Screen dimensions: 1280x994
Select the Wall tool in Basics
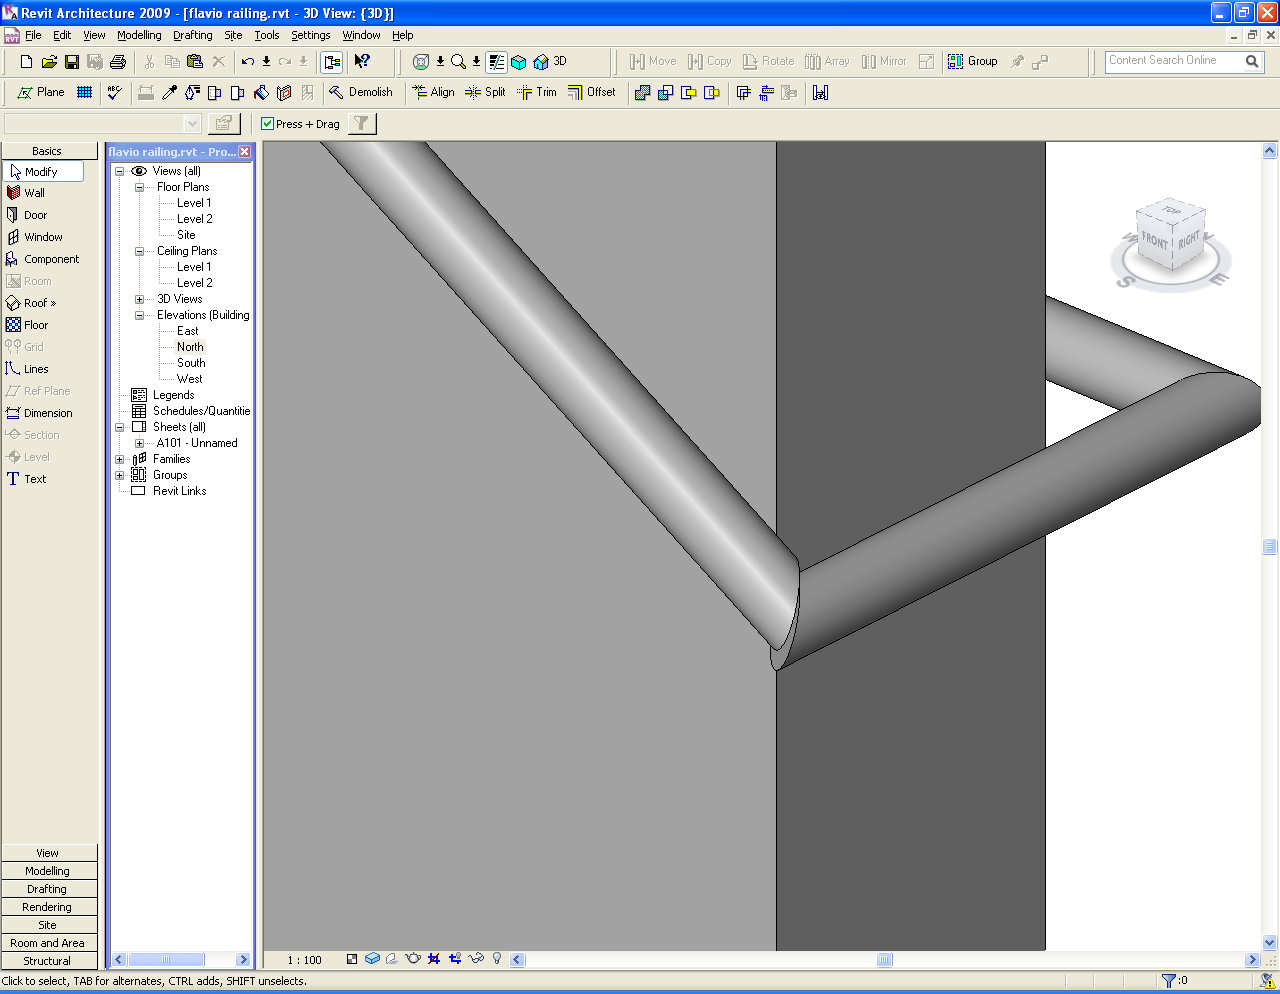34,193
